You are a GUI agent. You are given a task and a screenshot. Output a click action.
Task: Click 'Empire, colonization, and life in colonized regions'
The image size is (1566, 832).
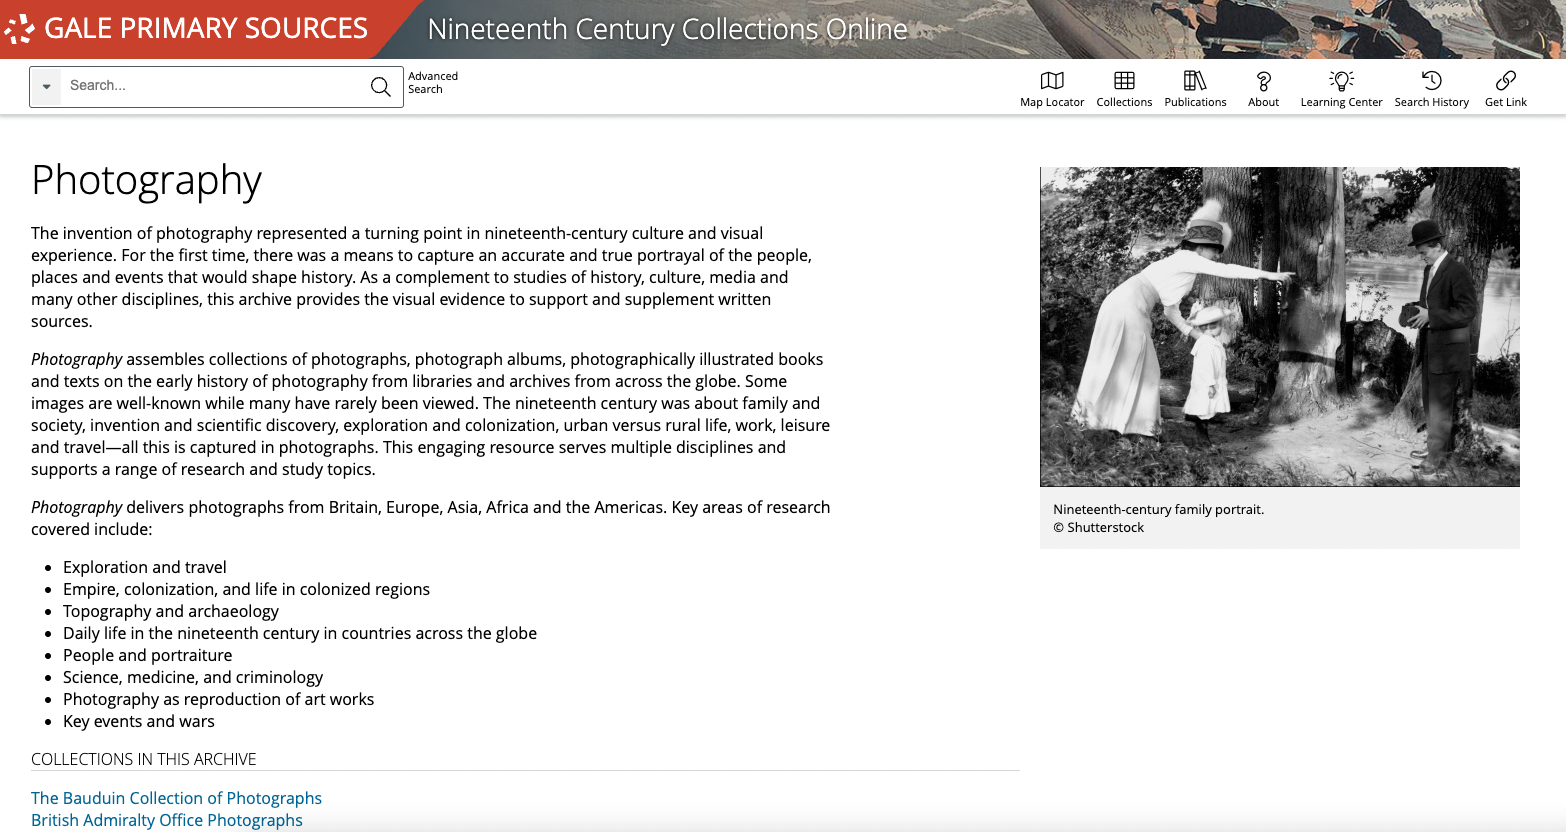pos(246,589)
